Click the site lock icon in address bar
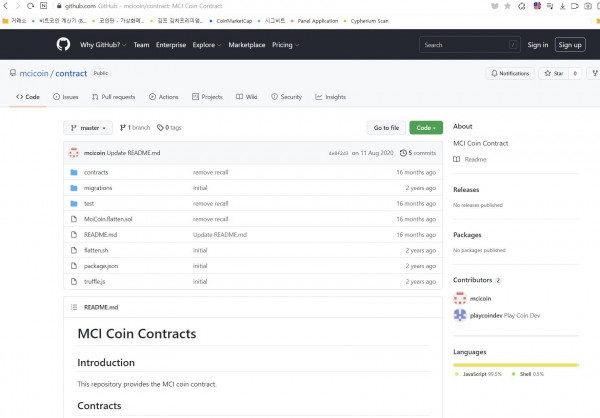Screen dimensions: 600x418 [x=59, y=6]
